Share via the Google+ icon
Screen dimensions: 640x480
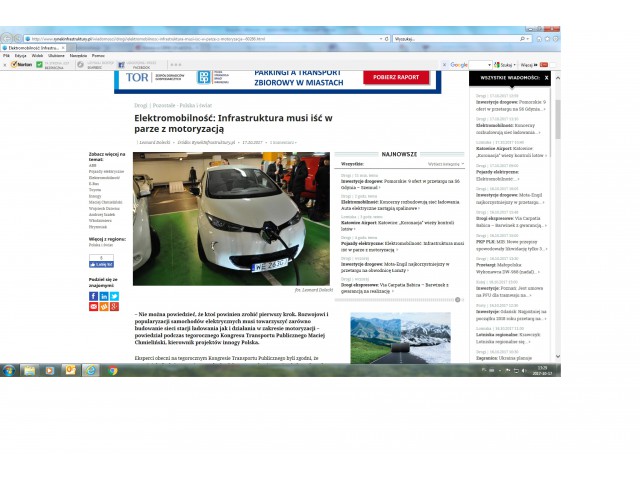tap(115, 306)
